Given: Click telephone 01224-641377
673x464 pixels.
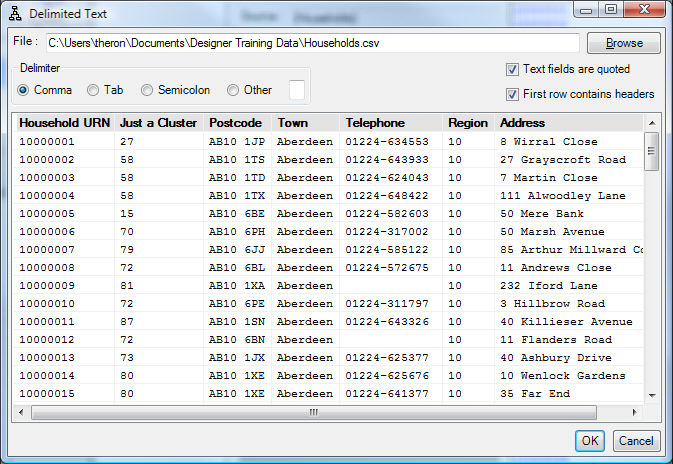Looking at the screenshot, I should tap(387, 394).
